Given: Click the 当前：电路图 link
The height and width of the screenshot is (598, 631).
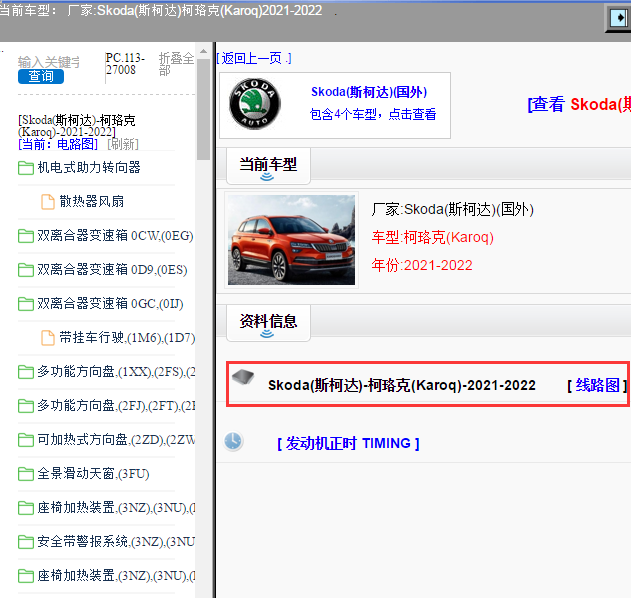Looking at the screenshot, I should point(58,144).
